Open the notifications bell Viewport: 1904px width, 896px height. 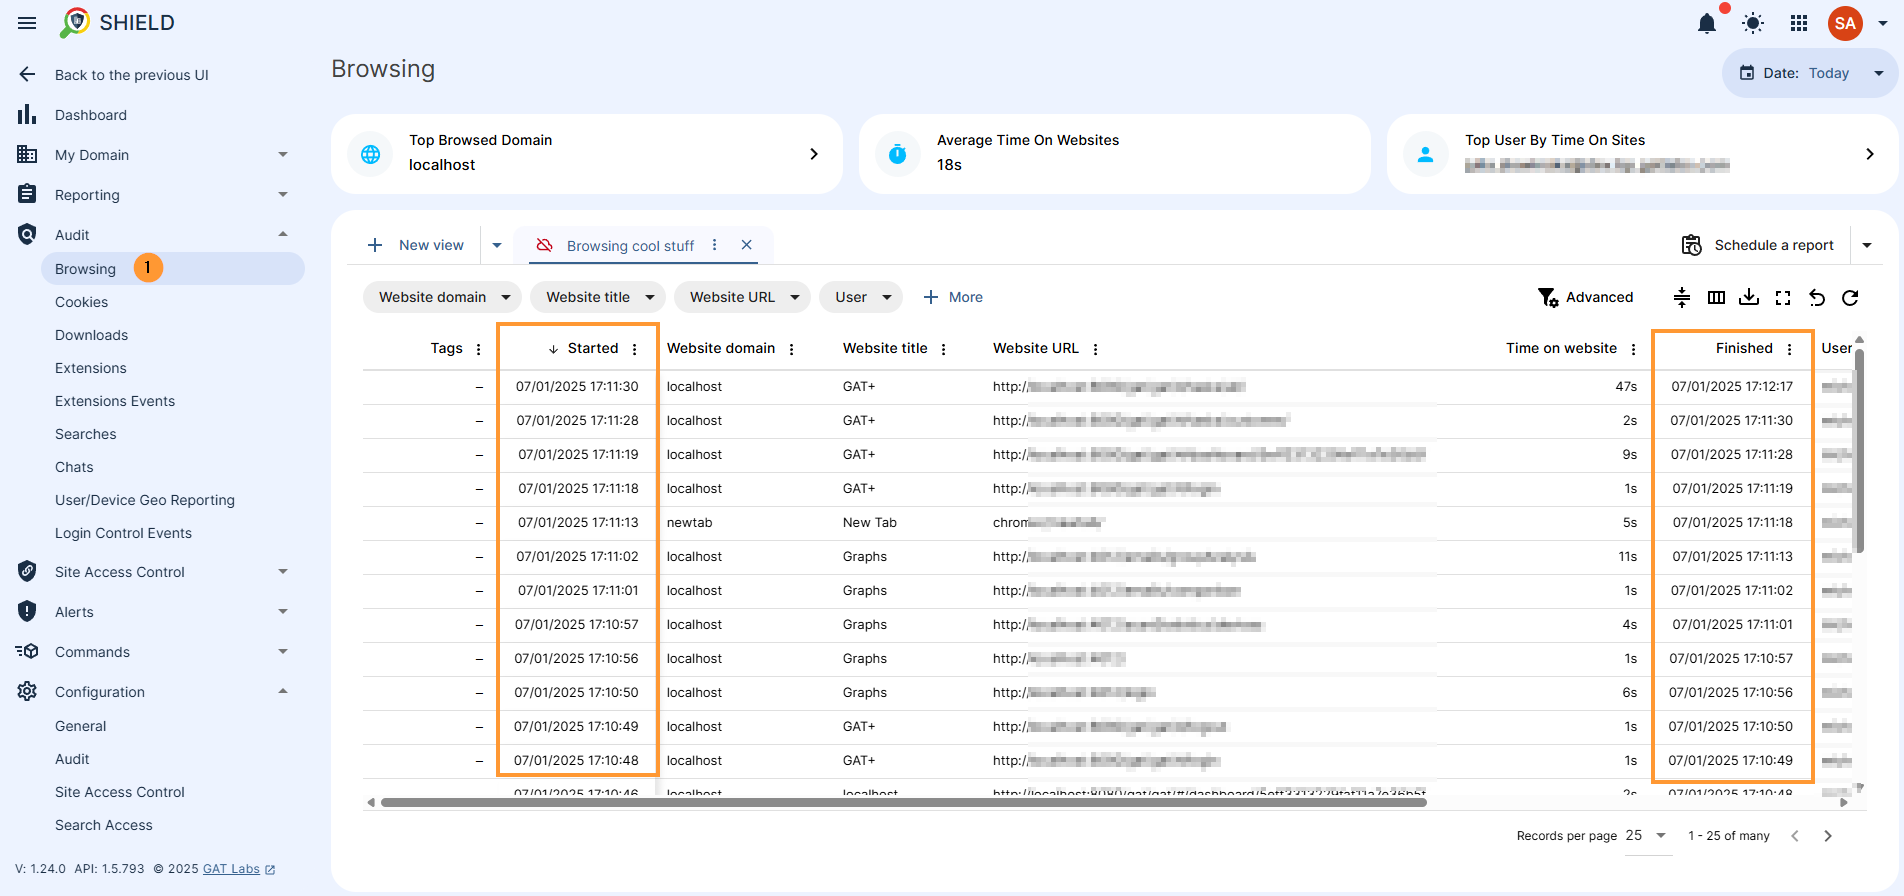[x=1707, y=23]
